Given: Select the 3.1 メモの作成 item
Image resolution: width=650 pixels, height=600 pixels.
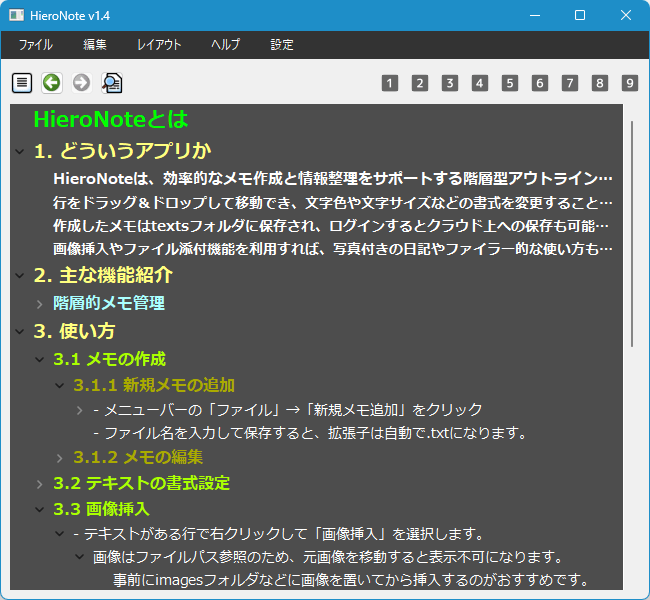Looking at the screenshot, I should [109, 359].
